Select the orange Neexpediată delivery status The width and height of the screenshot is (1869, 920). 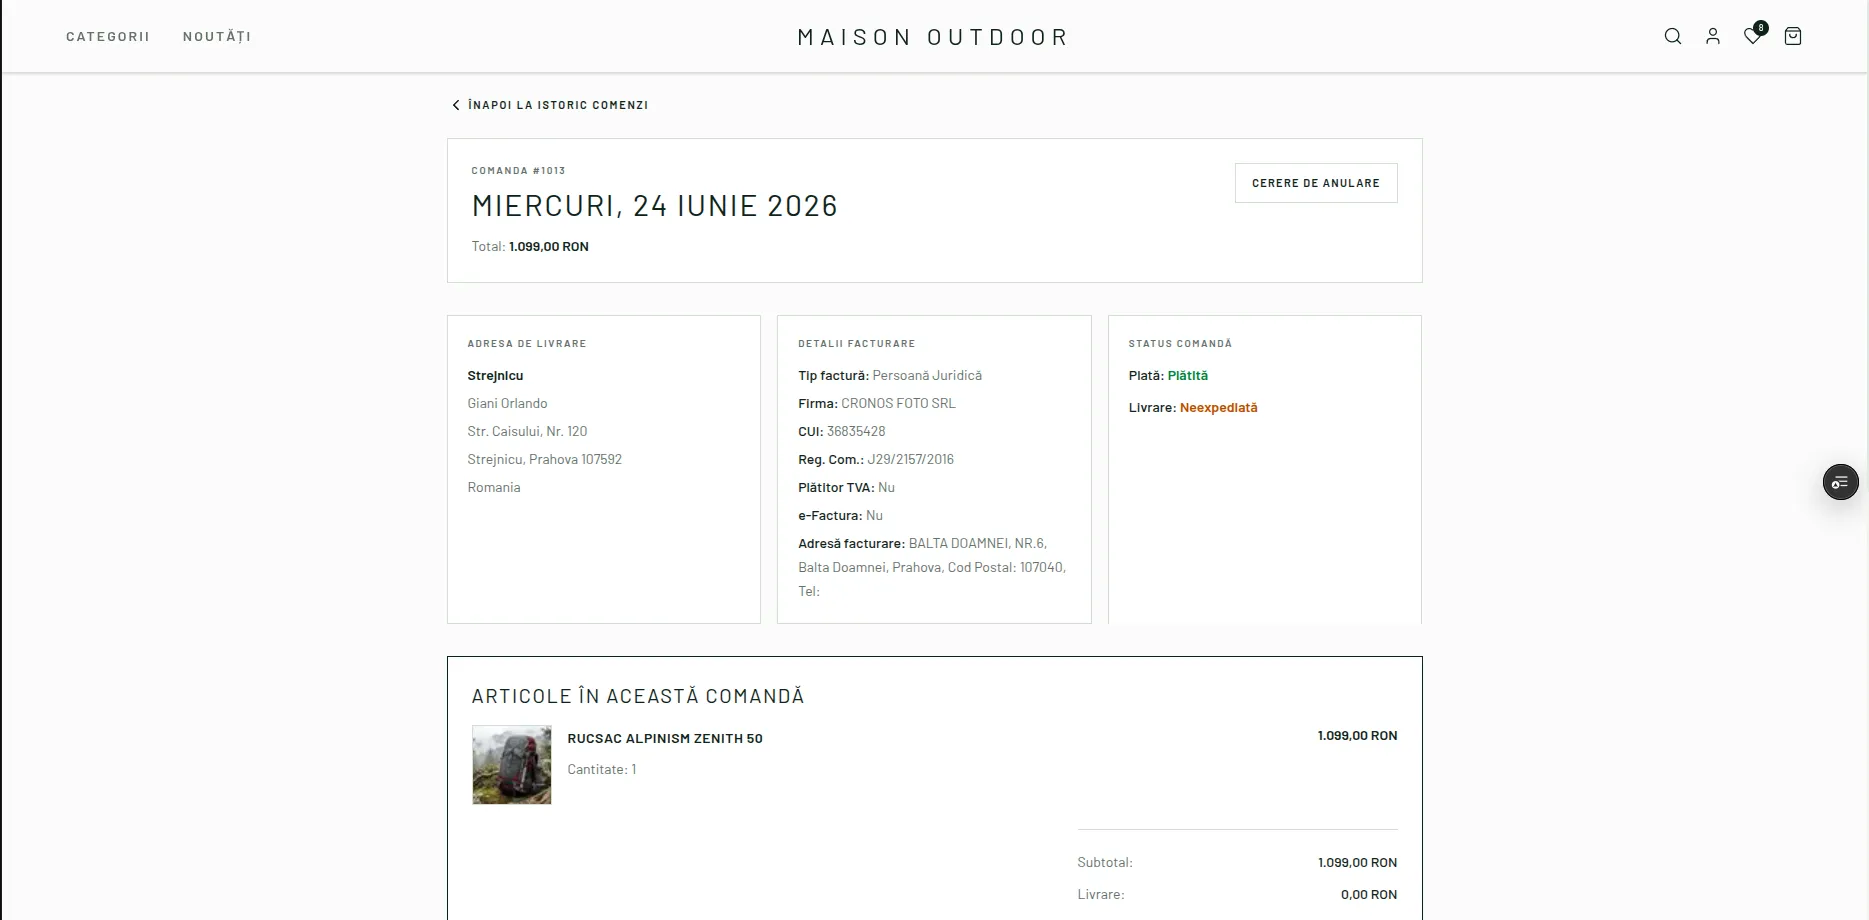pyautogui.click(x=1218, y=408)
